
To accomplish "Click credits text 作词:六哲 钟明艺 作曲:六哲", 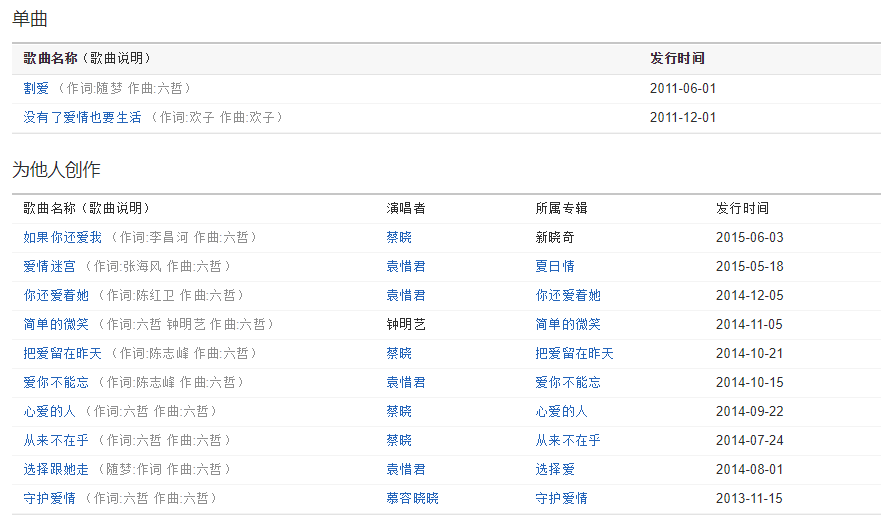I will [186, 324].
